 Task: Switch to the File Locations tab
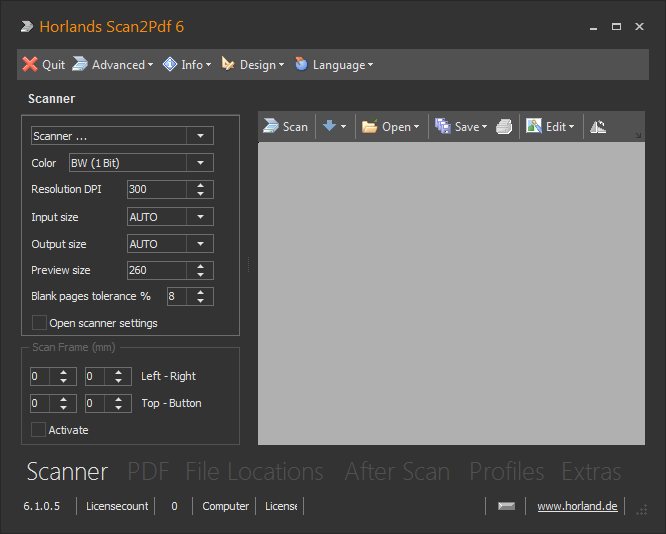tap(254, 472)
